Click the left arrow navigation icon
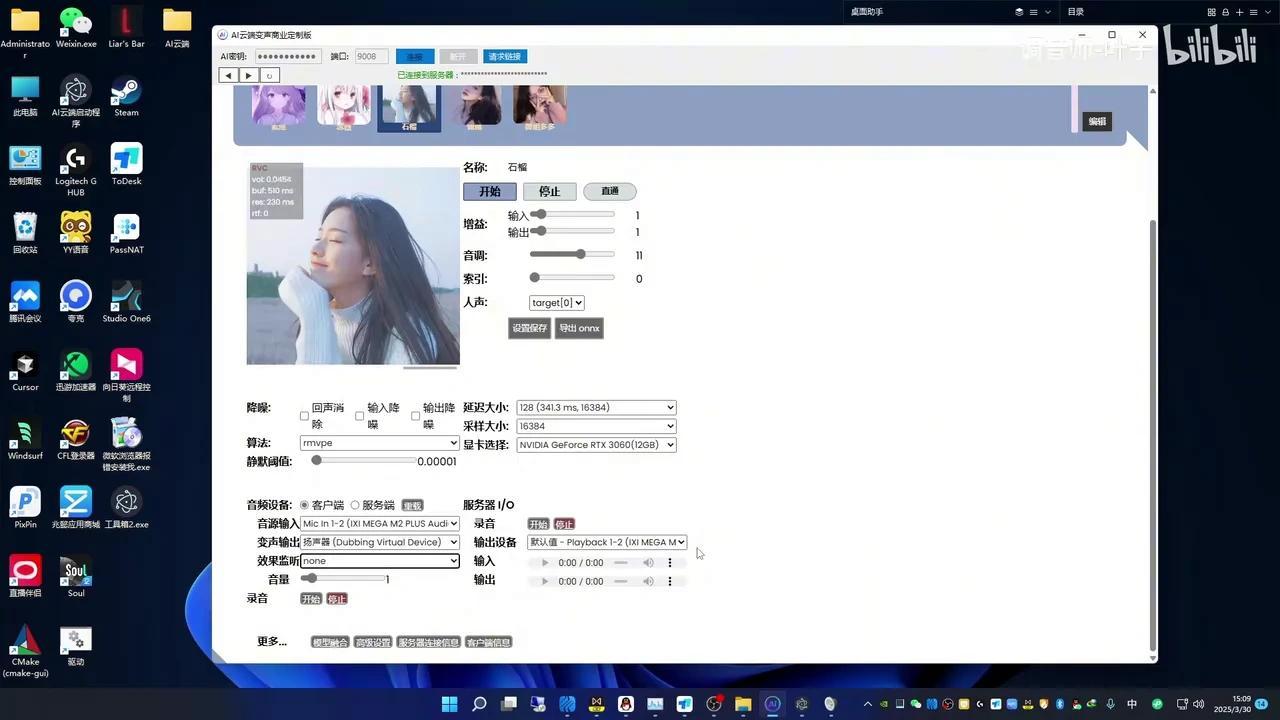Screen dimensions: 1280x720 (x=227, y=75)
